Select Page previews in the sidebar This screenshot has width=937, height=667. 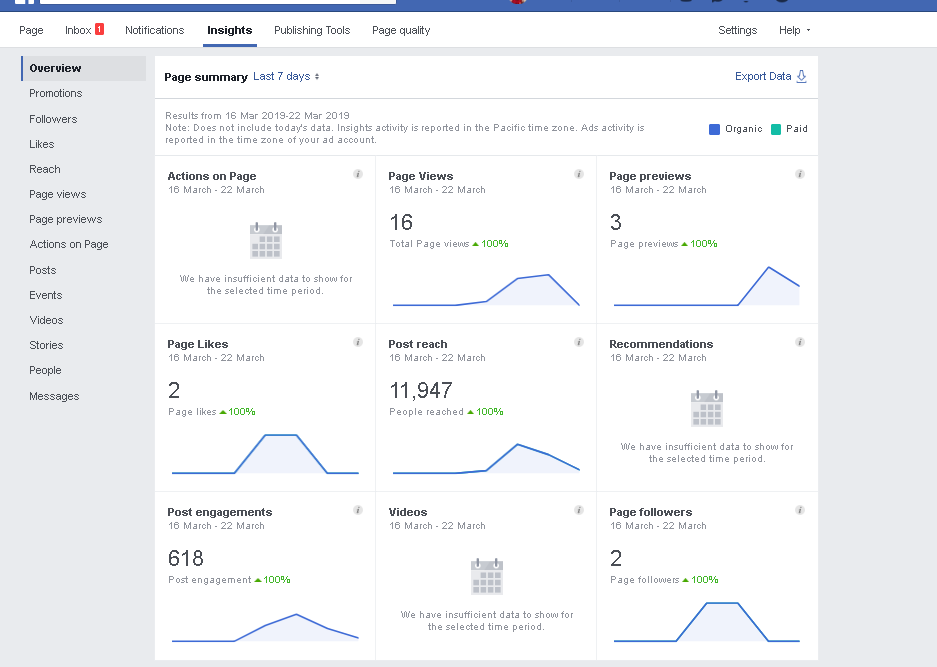coord(66,219)
